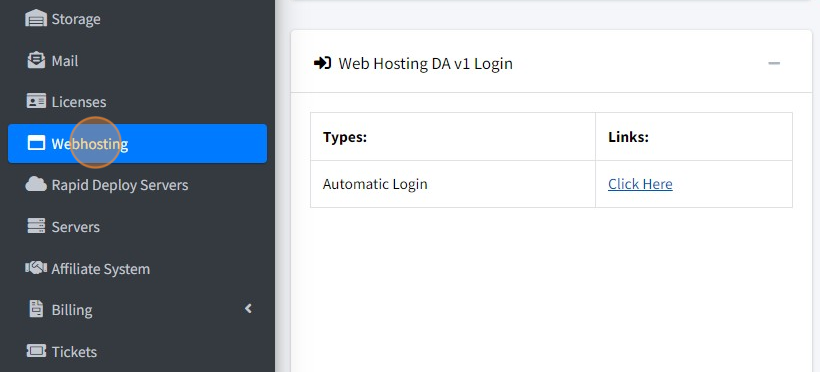Image resolution: width=820 pixels, height=372 pixels.
Task: Open Affiliate System page
Action: 138,268
